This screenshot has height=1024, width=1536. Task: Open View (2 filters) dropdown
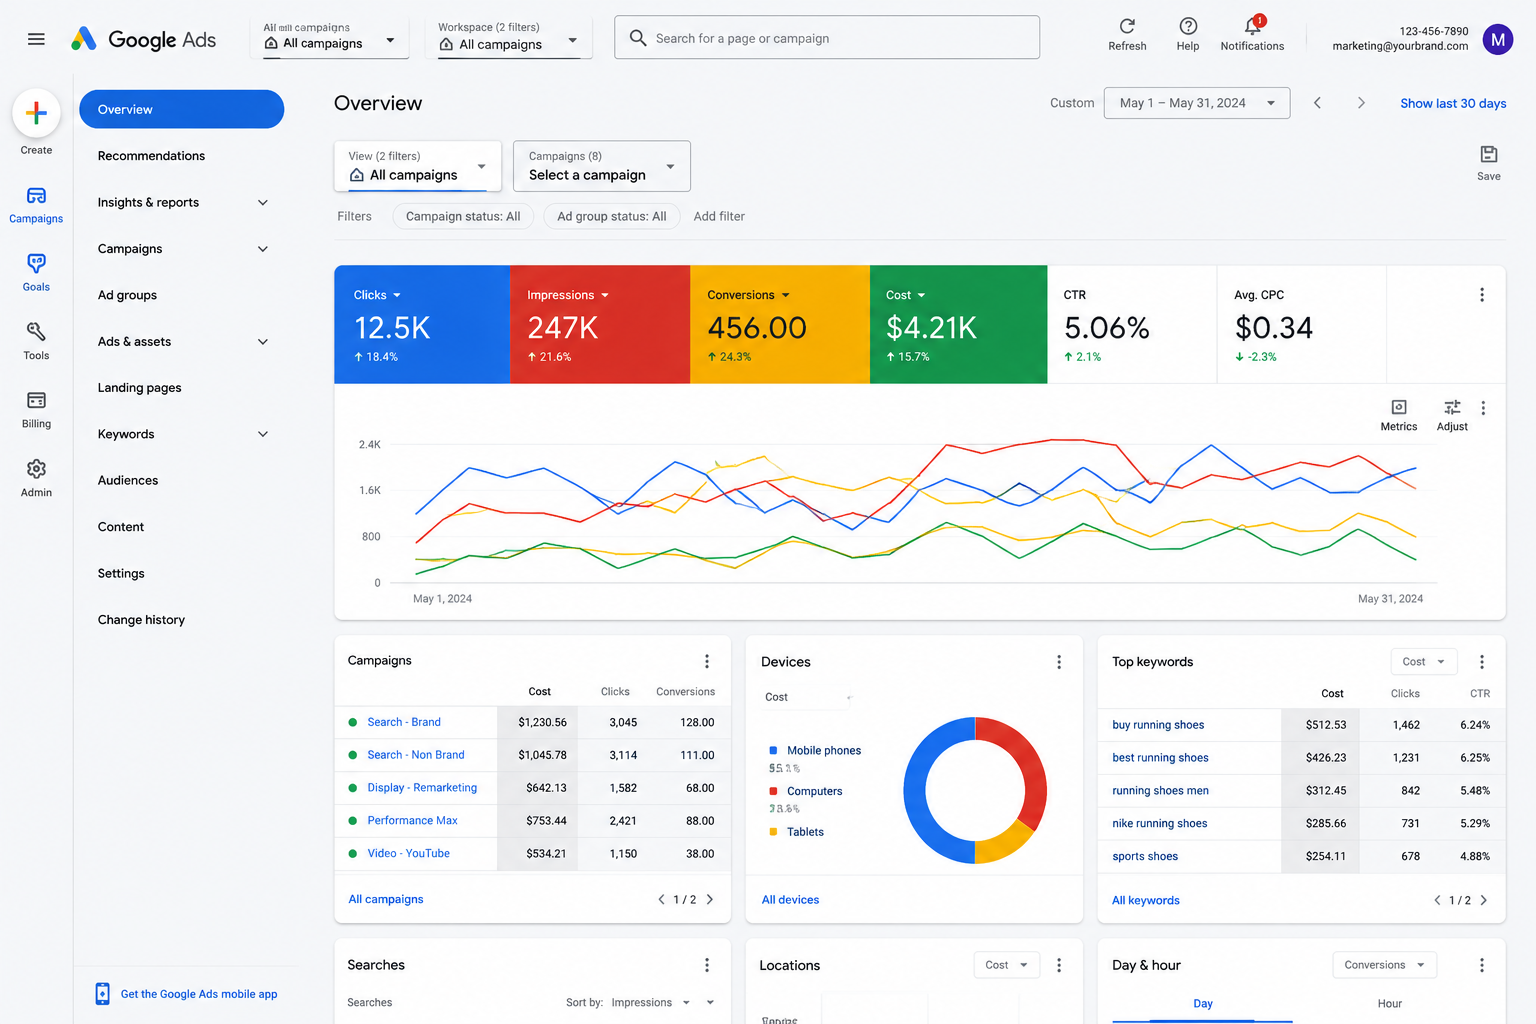[x=418, y=166]
